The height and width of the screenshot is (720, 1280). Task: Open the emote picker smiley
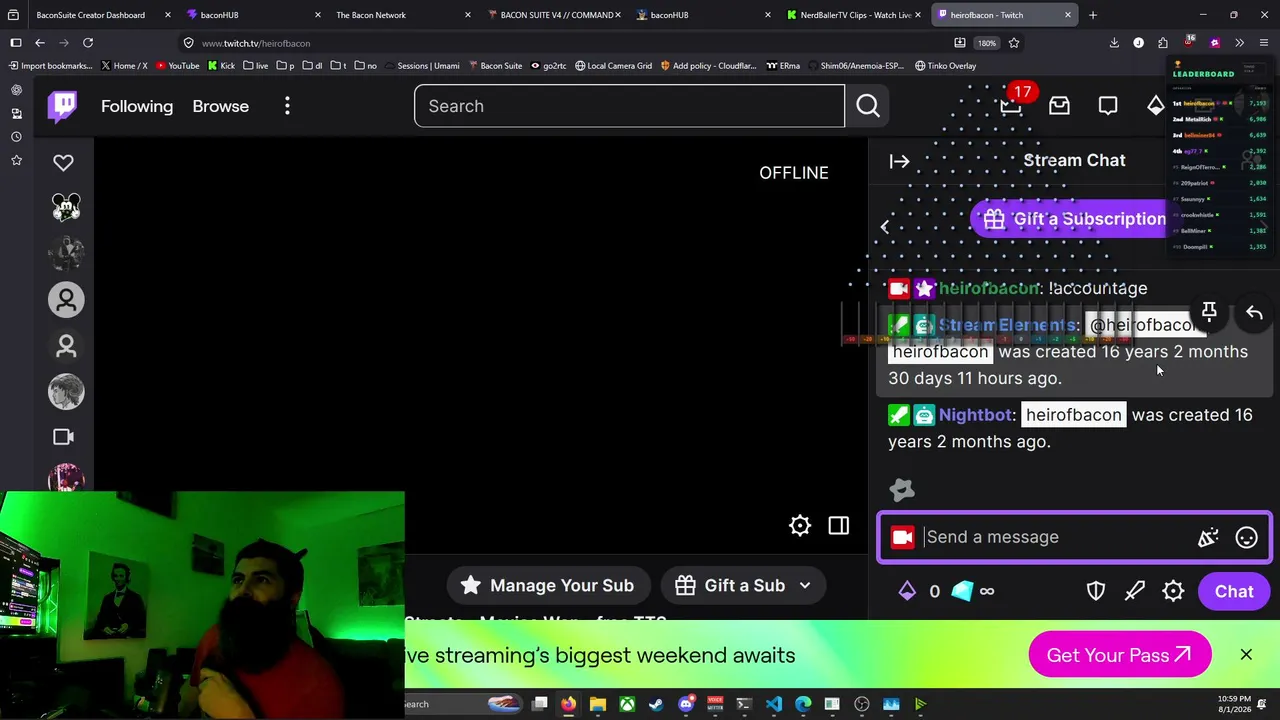(1246, 537)
